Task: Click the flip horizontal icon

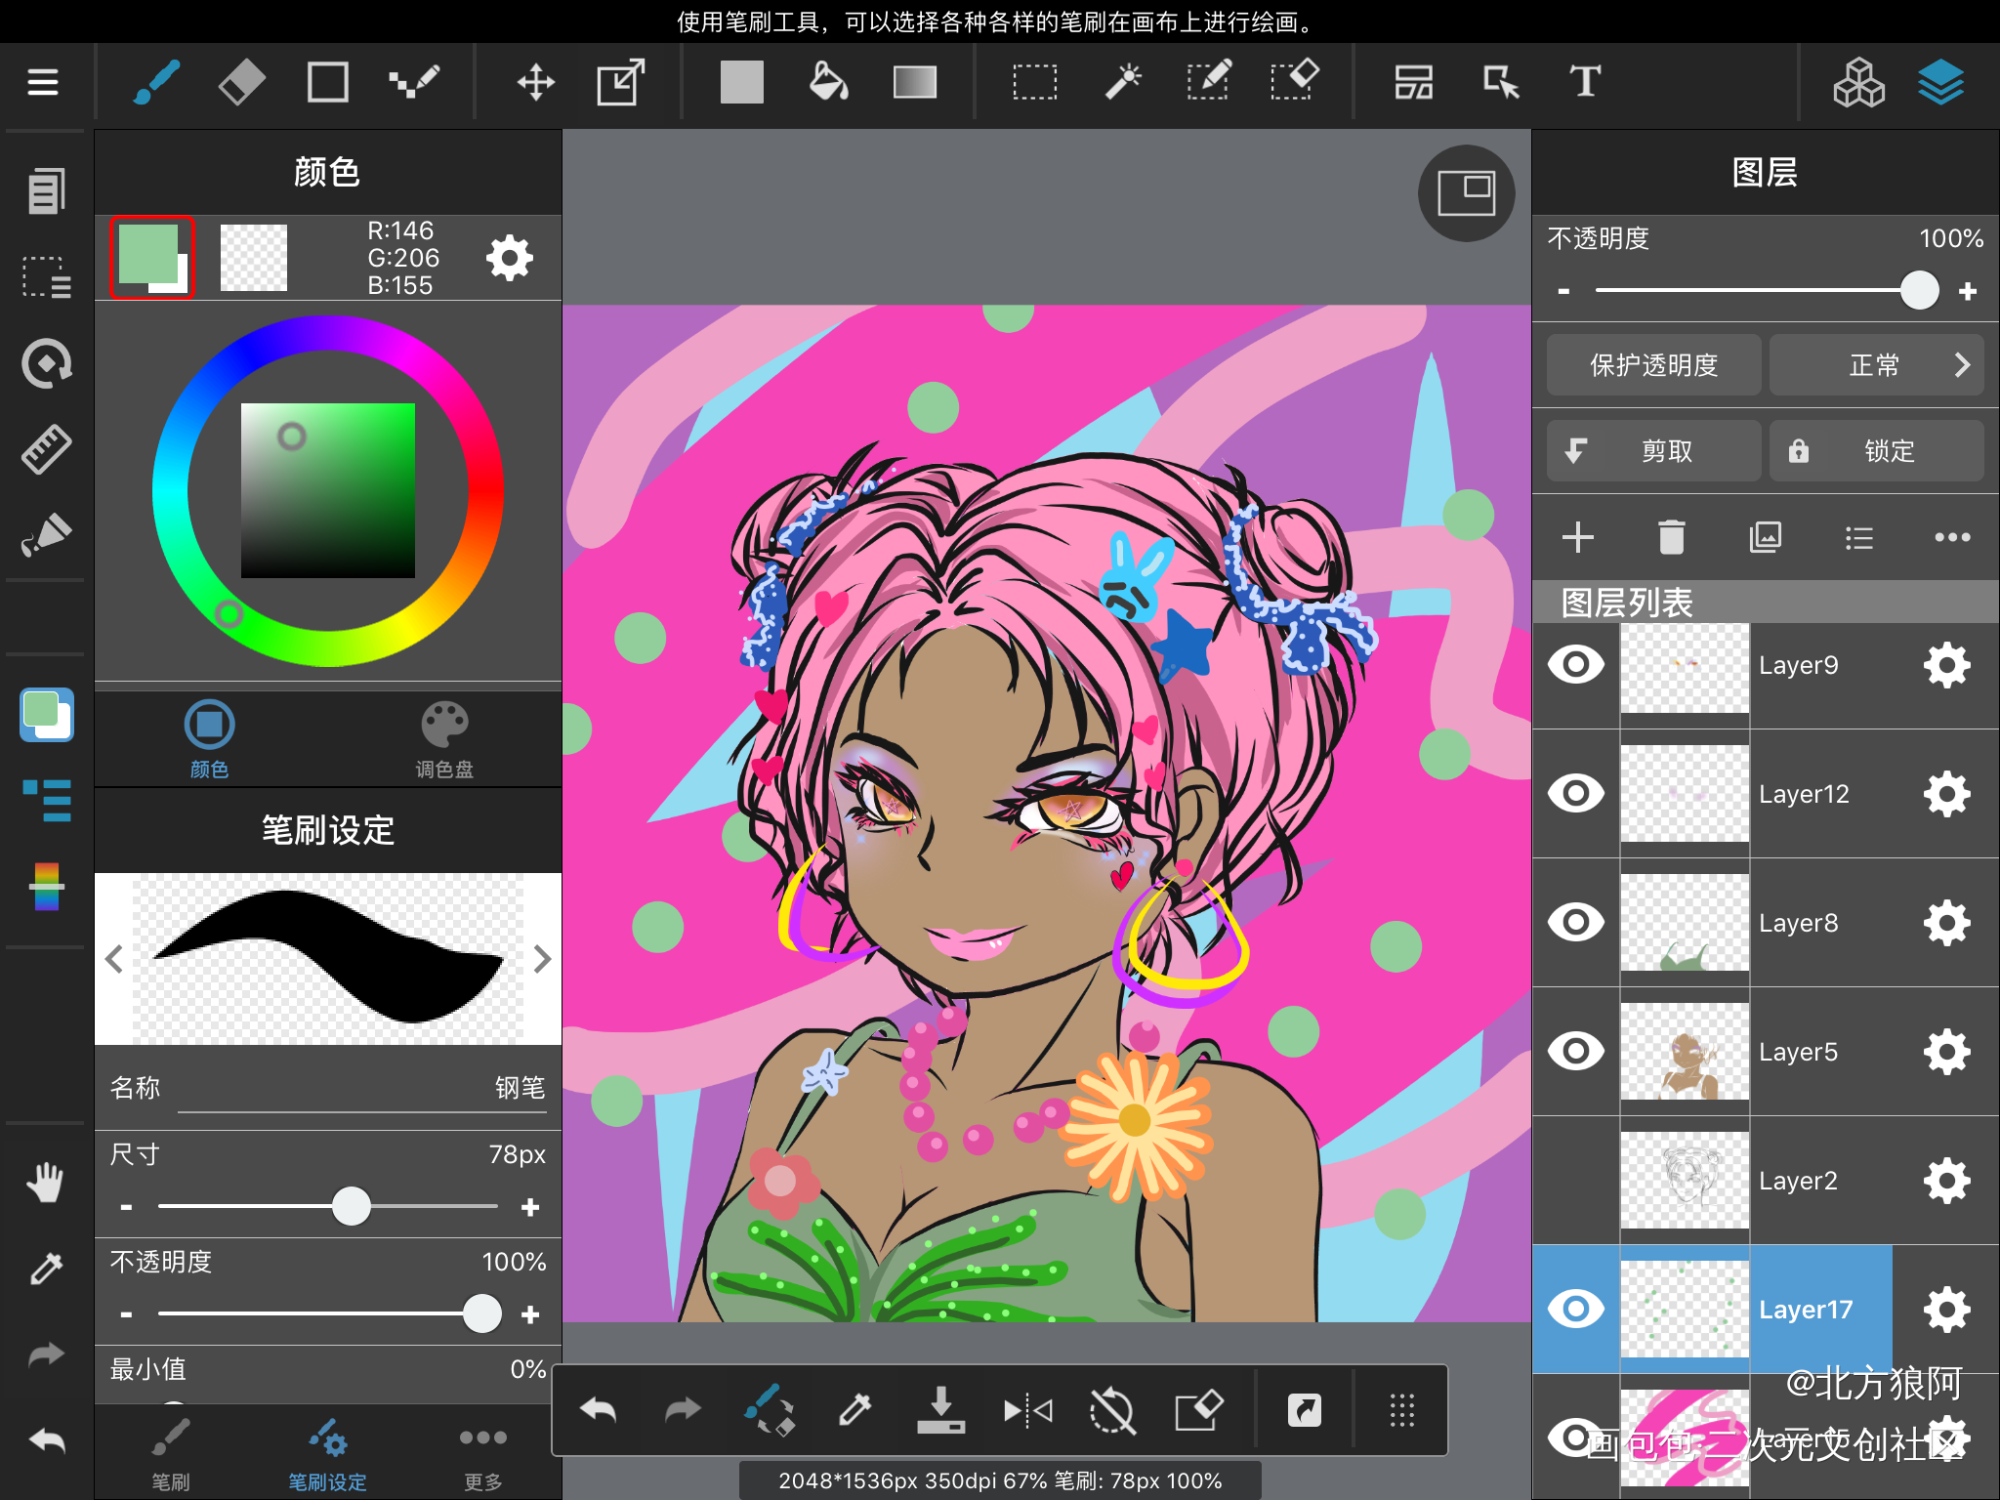Action: [x=1027, y=1411]
